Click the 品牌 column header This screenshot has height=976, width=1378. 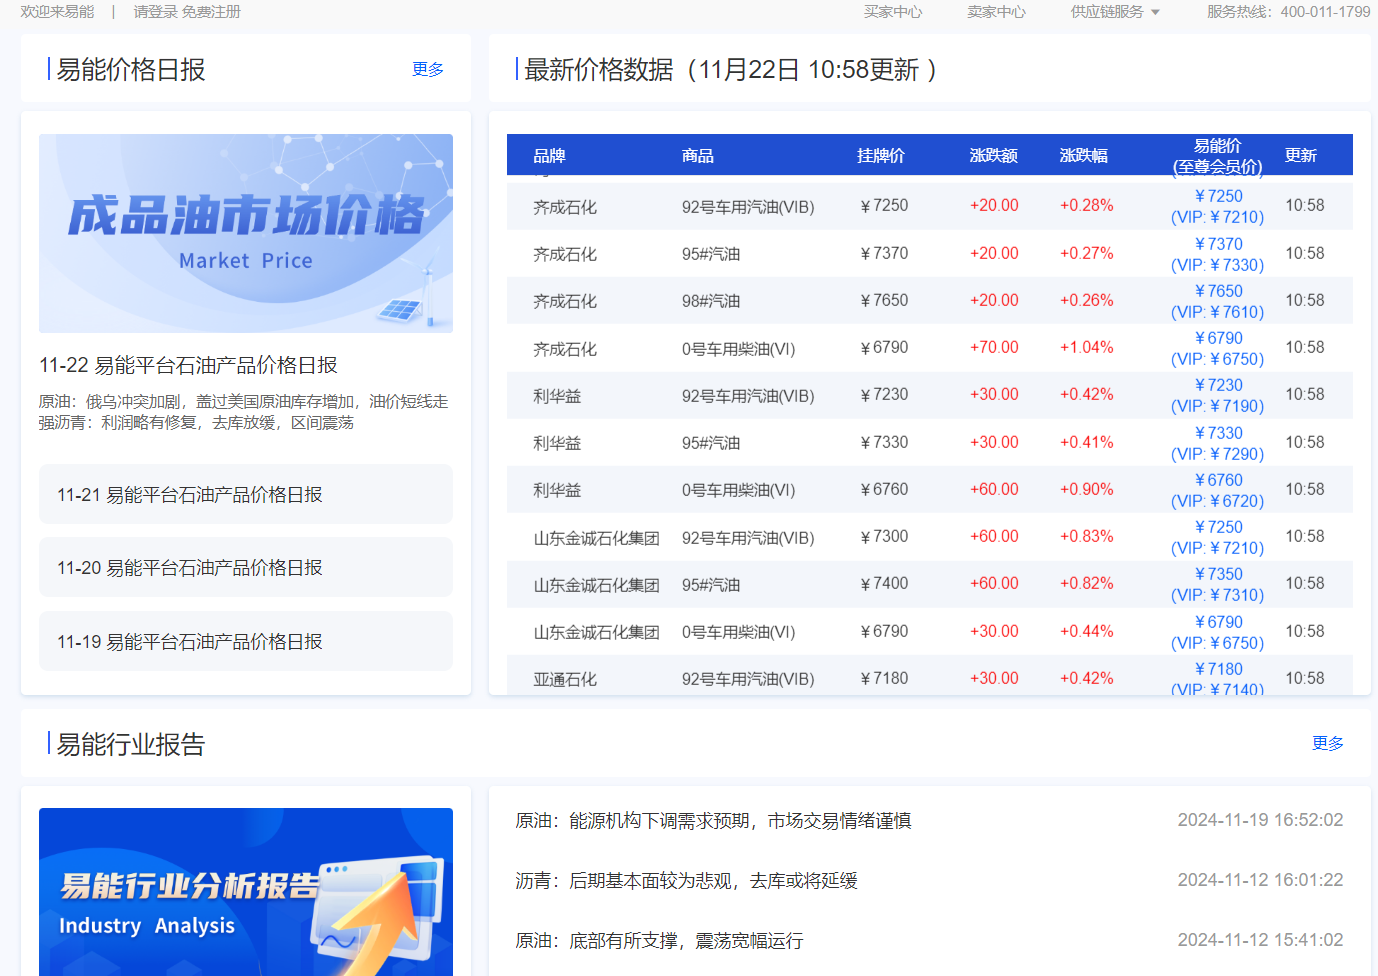click(x=549, y=155)
